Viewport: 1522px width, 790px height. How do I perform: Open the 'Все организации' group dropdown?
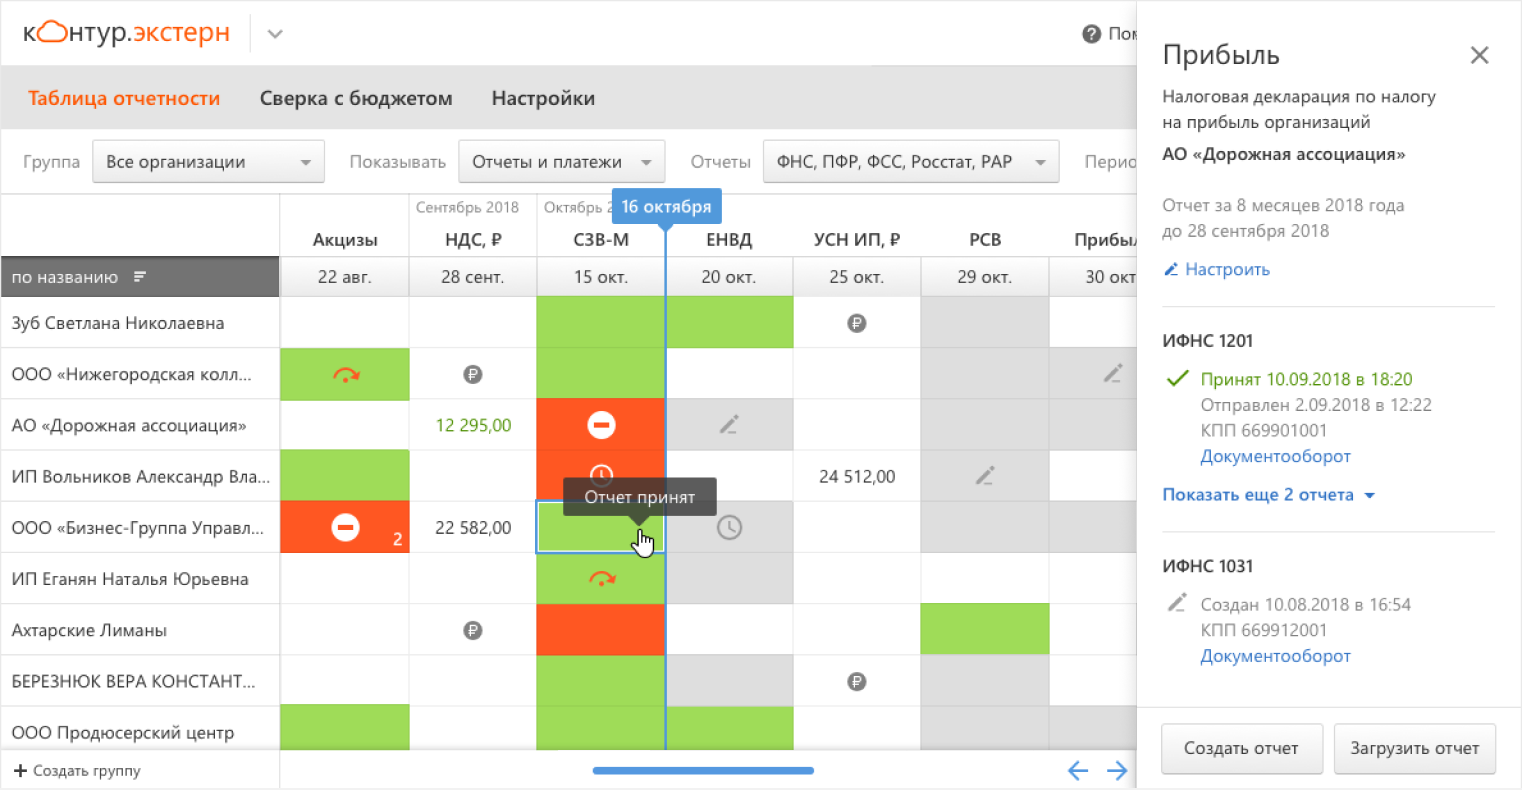[x=208, y=162]
